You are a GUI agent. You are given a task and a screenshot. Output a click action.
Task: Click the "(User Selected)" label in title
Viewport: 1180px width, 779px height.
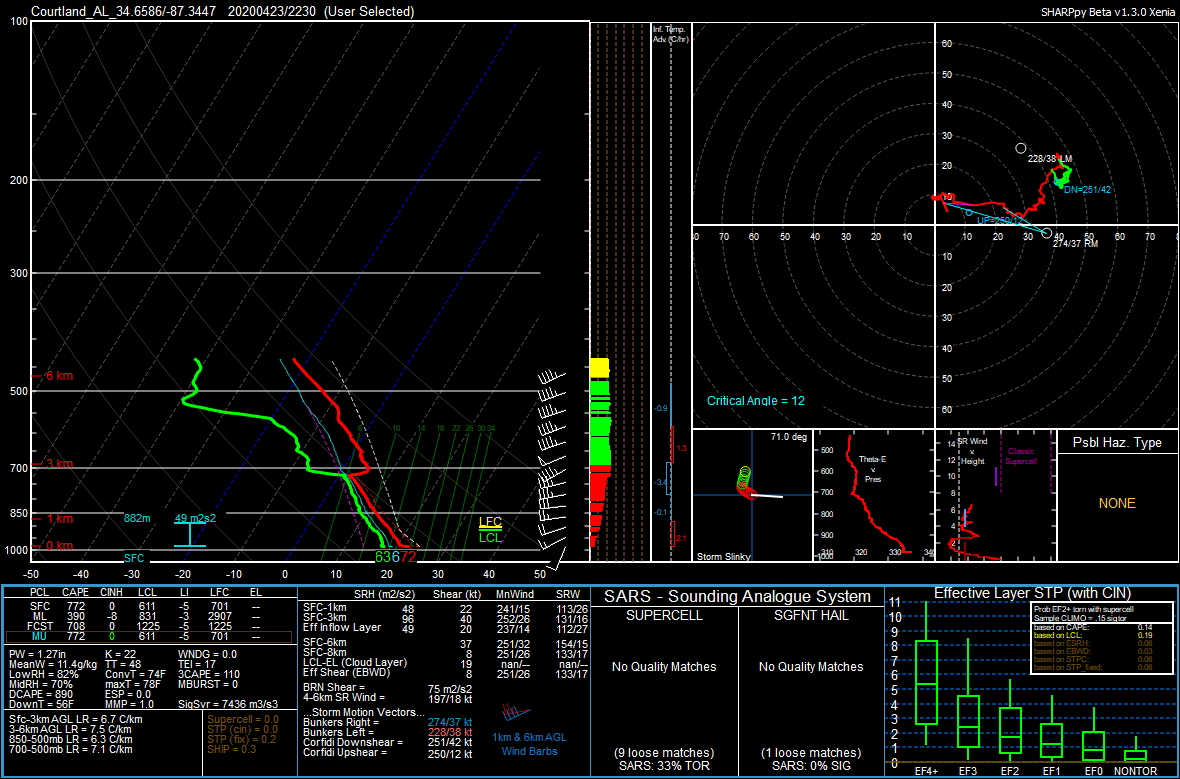pyautogui.click(x=370, y=11)
